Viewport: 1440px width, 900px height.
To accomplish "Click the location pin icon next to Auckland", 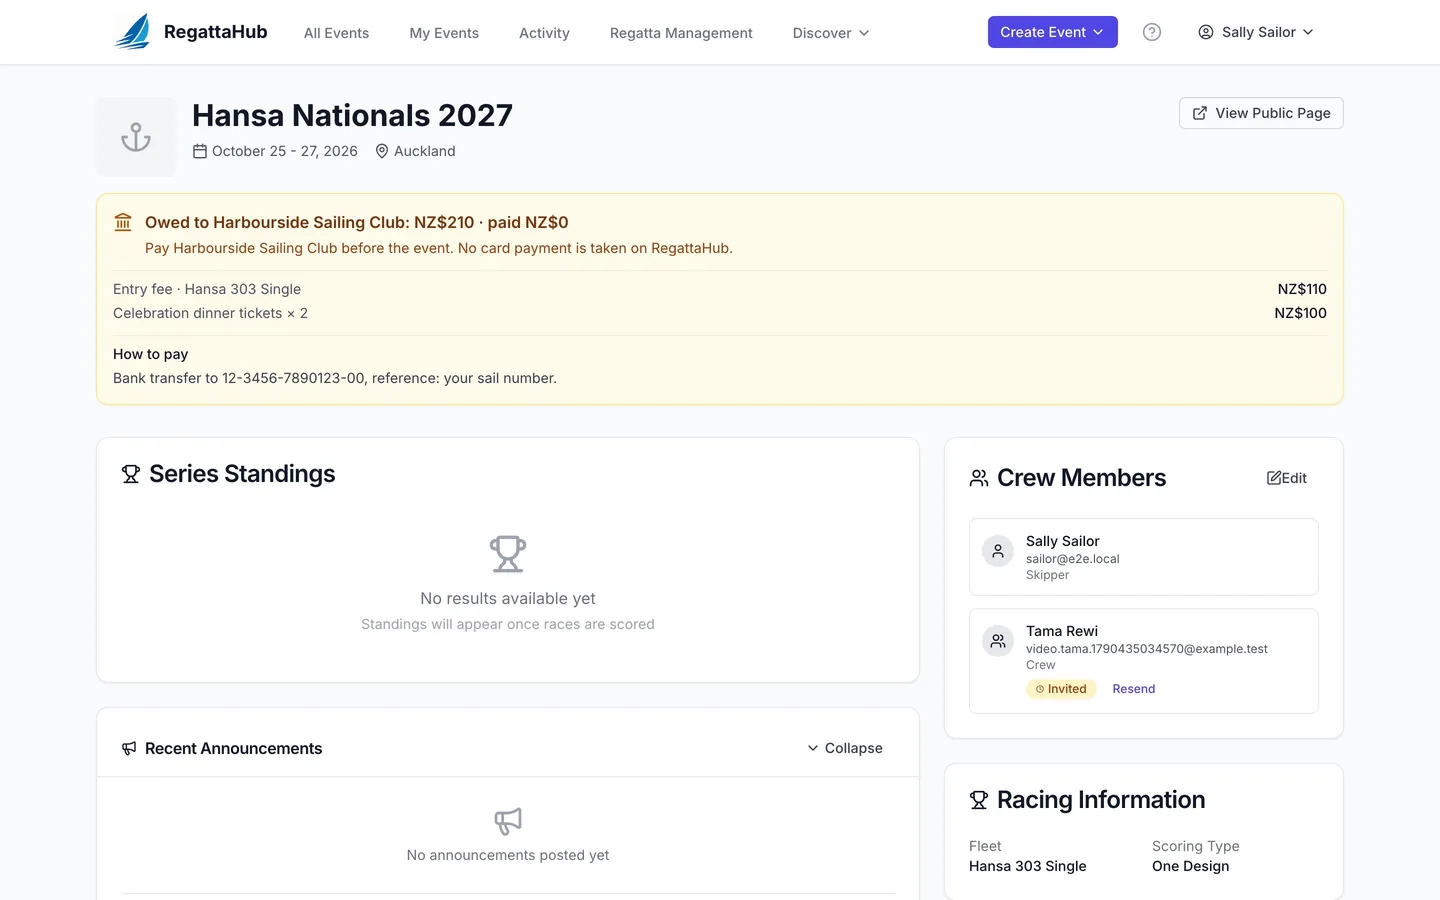I will click(382, 151).
